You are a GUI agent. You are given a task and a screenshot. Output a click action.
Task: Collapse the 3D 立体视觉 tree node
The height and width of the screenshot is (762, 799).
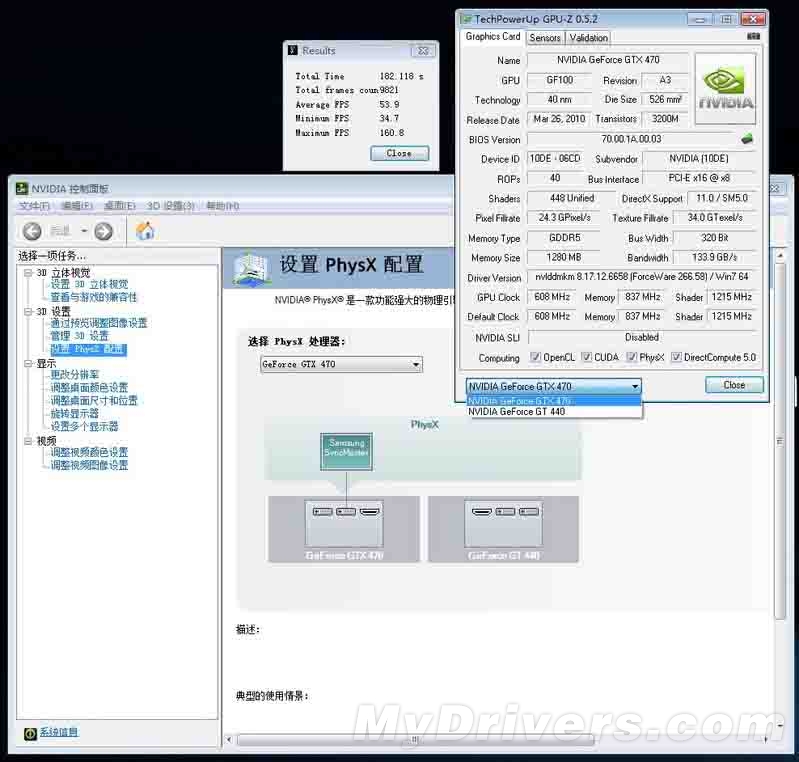point(29,273)
